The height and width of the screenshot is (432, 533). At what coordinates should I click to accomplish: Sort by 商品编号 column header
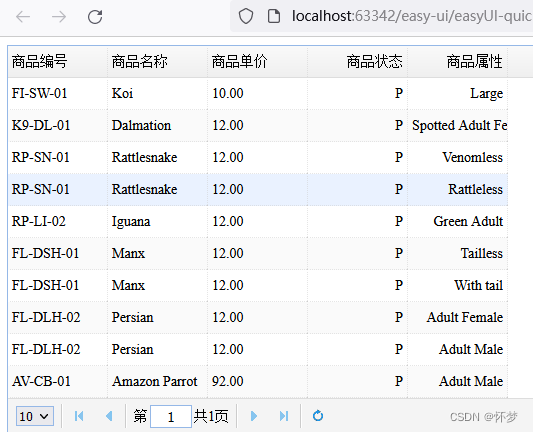click(x=58, y=62)
